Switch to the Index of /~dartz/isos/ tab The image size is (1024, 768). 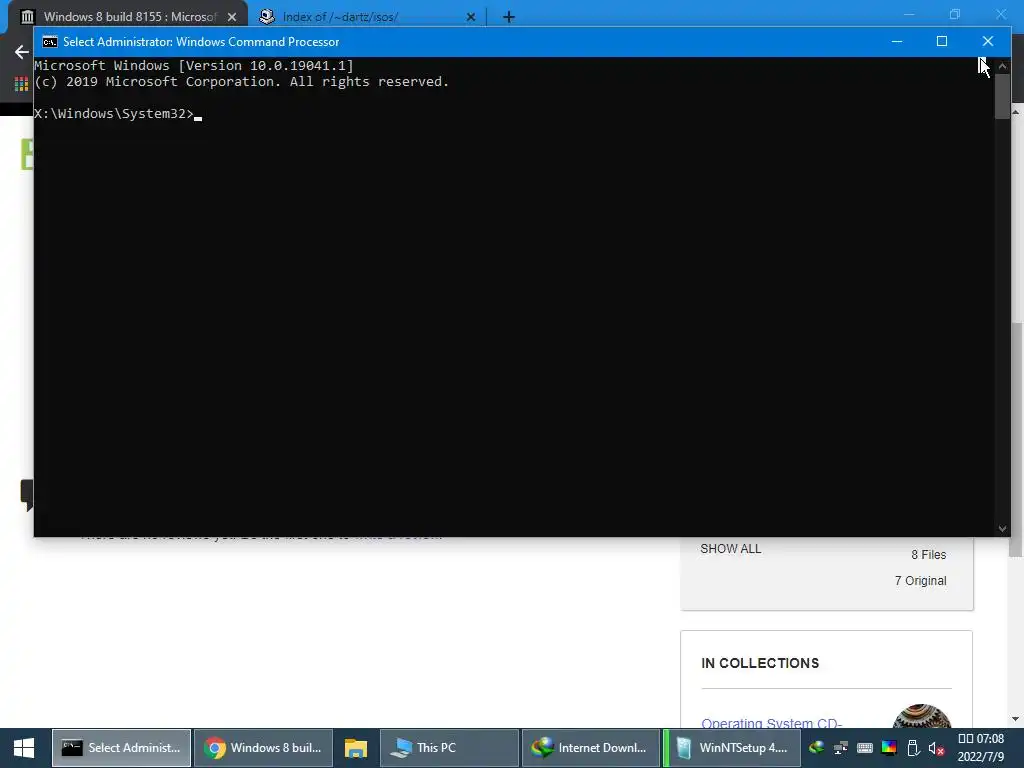coord(340,16)
